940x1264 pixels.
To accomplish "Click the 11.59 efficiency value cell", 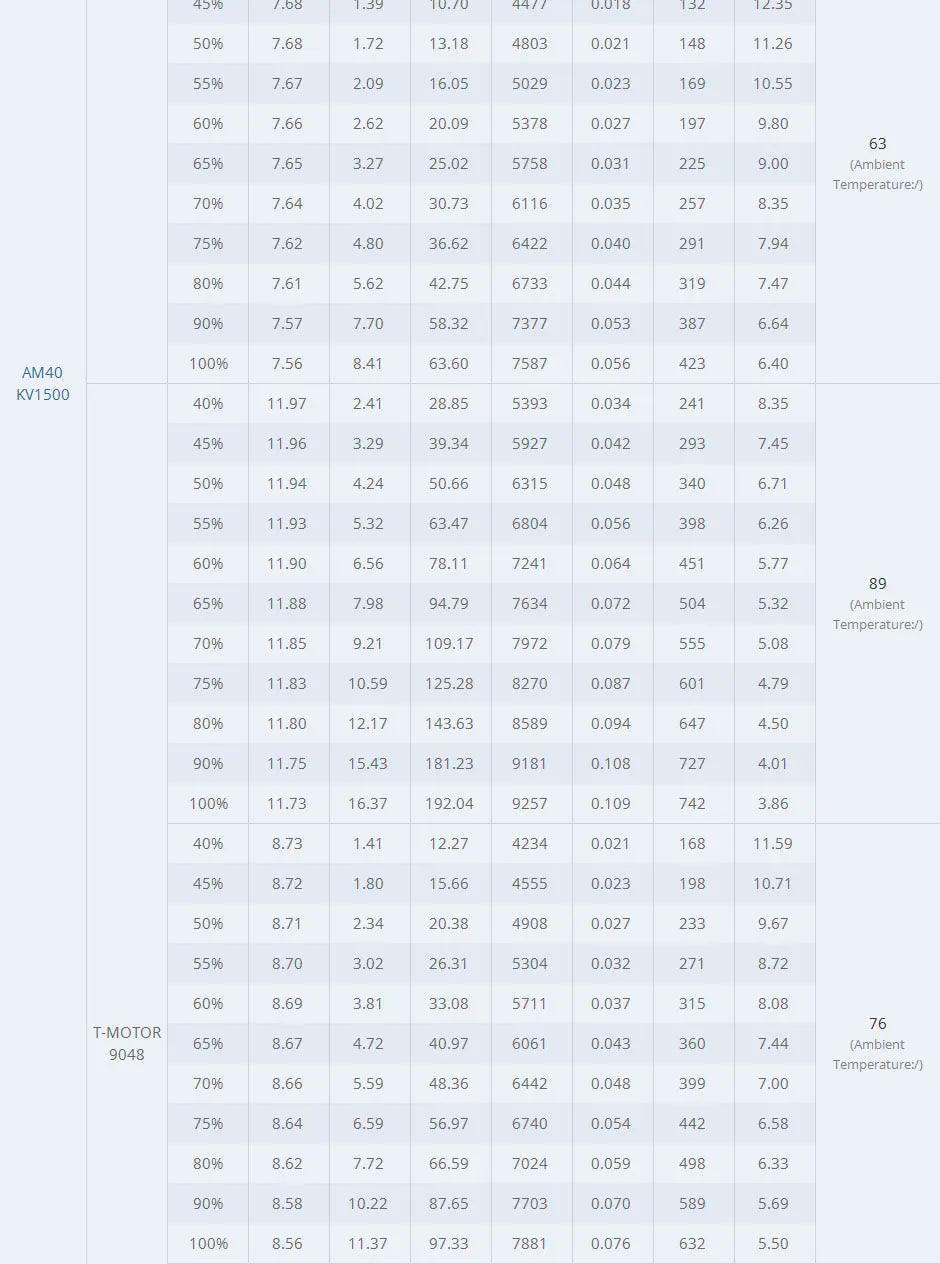I will pyautogui.click(x=773, y=844).
